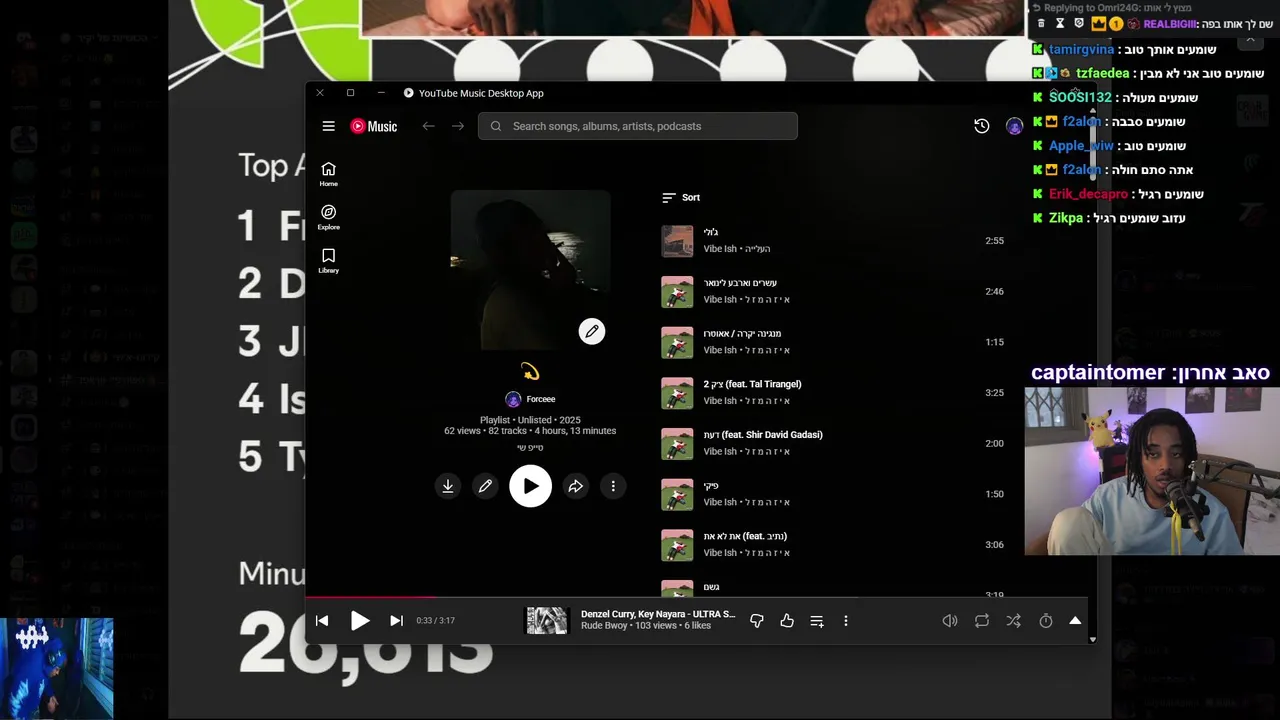
Task: Click the blue thumbnail at bottom-left corner
Action: pos(56,668)
